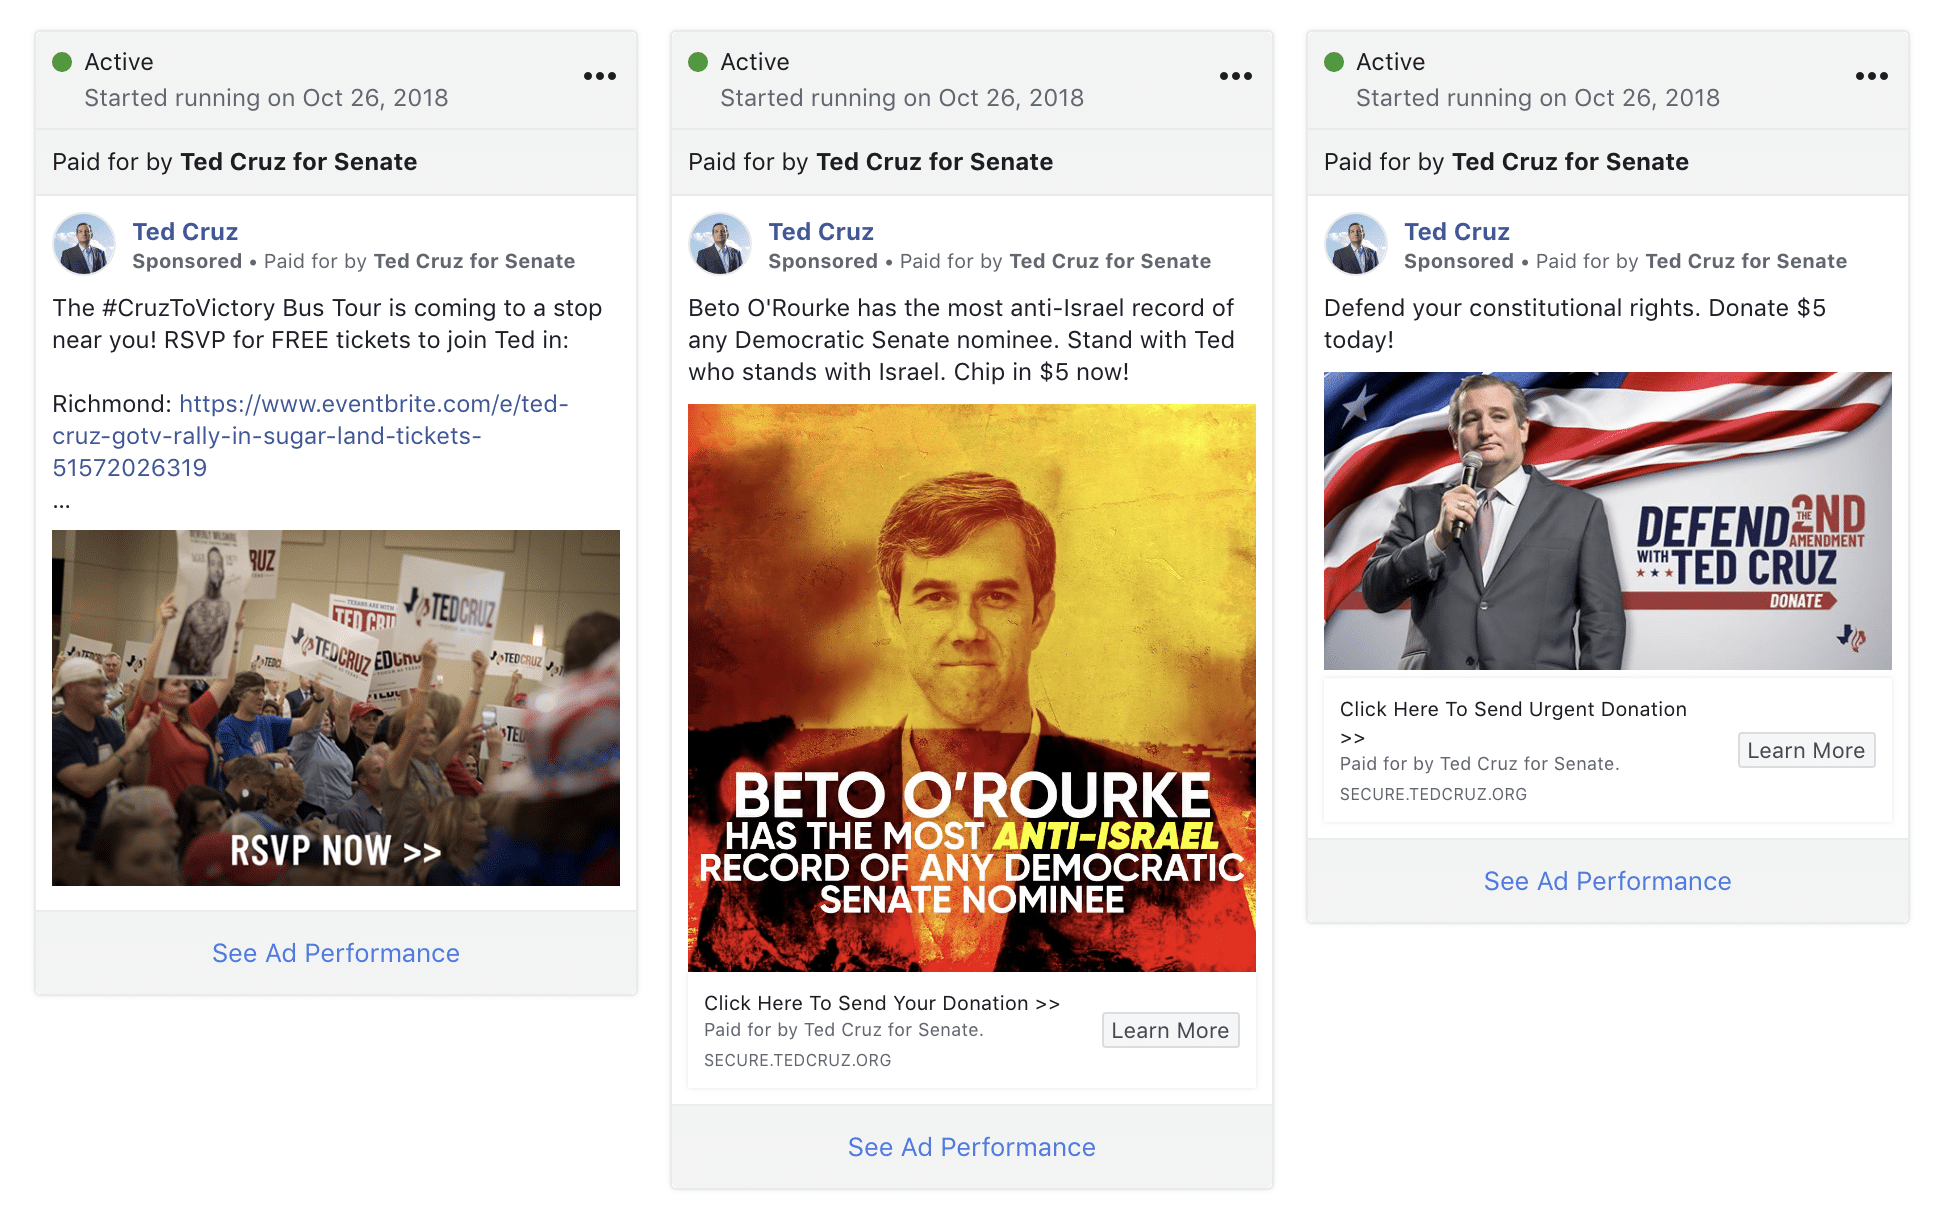Expand truncated text ellipsis in Bus Tour ad
The width and height of the screenshot is (1936, 1212).
tap(62, 503)
